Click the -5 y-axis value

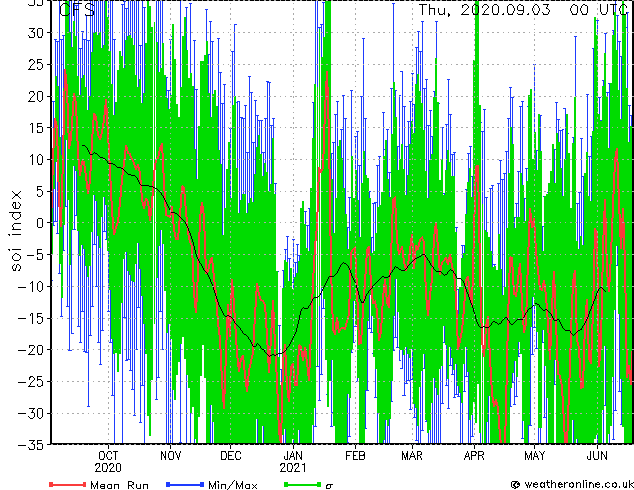(36, 255)
